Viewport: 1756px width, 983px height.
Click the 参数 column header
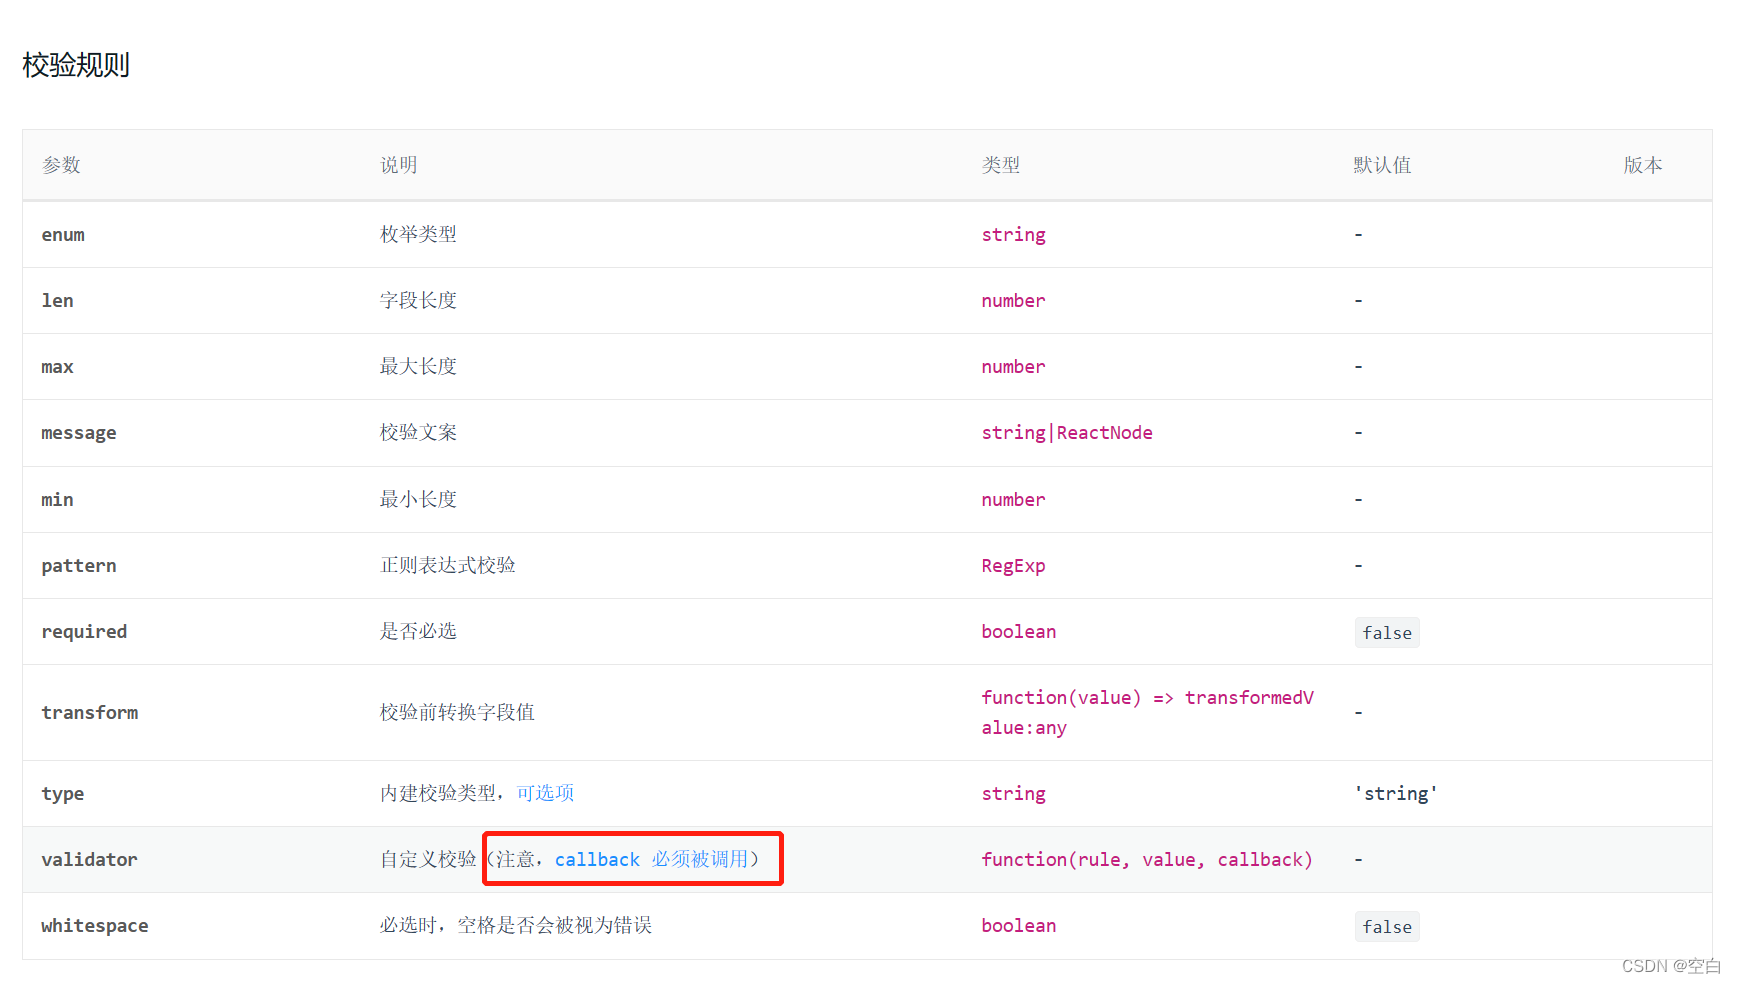click(x=61, y=165)
